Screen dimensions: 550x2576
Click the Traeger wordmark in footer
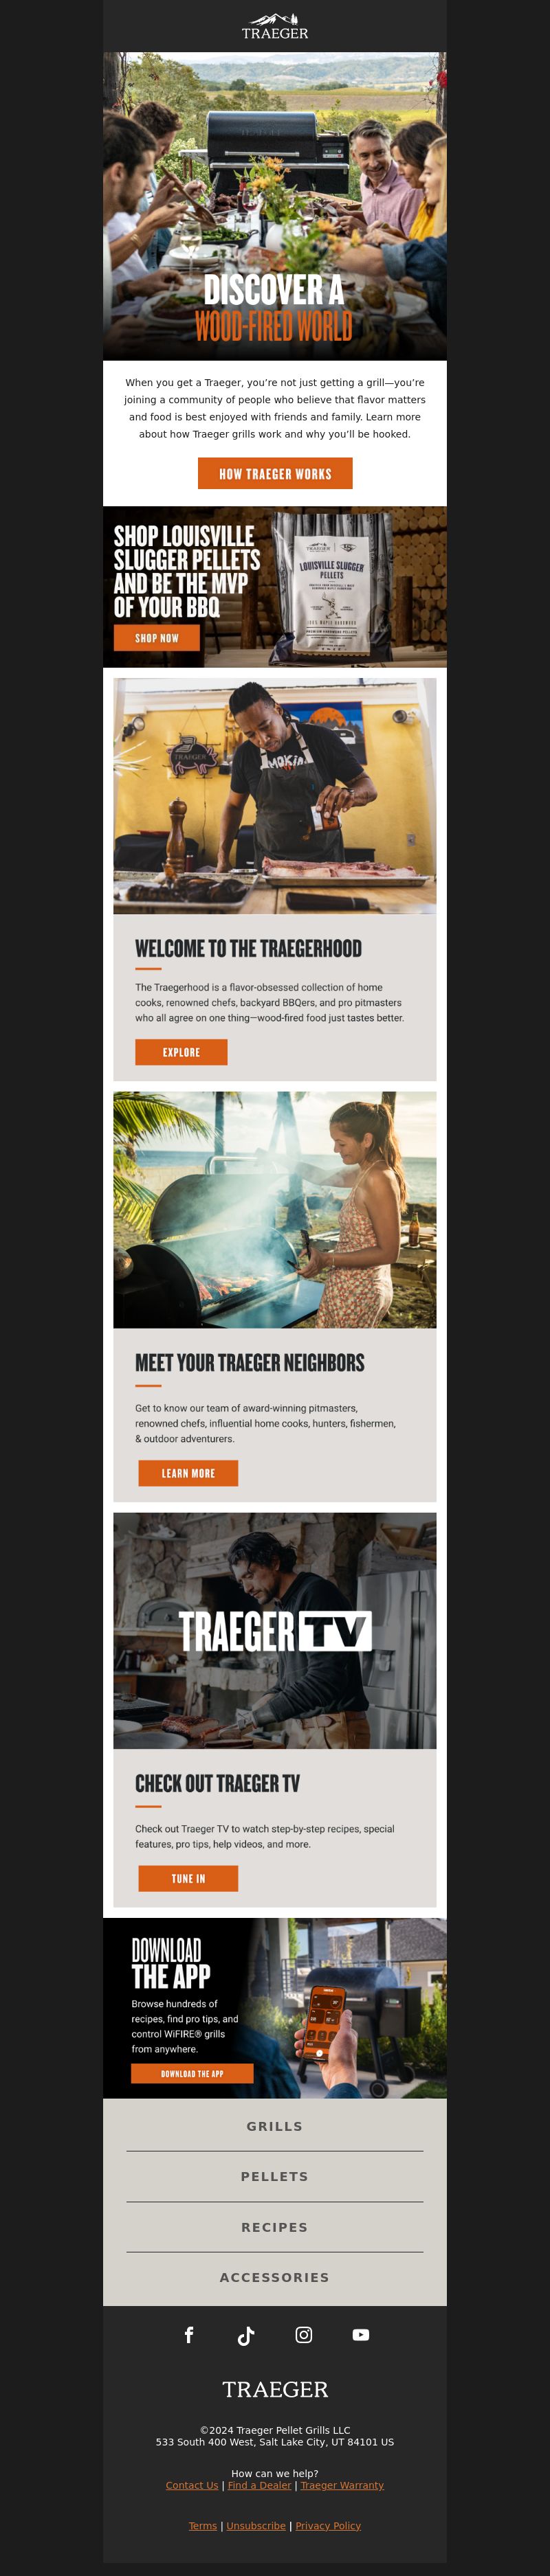click(x=275, y=2390)
